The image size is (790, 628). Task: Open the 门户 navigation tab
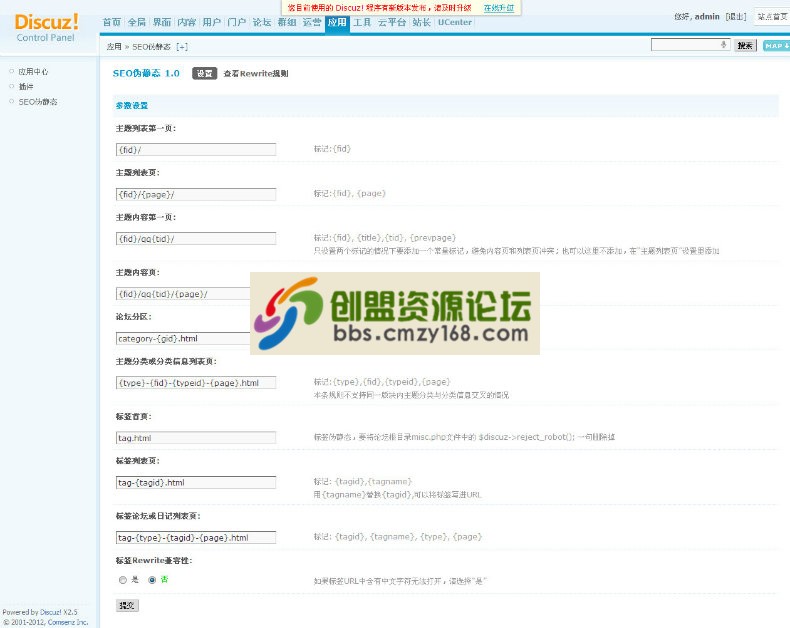(x=236, y=22)
